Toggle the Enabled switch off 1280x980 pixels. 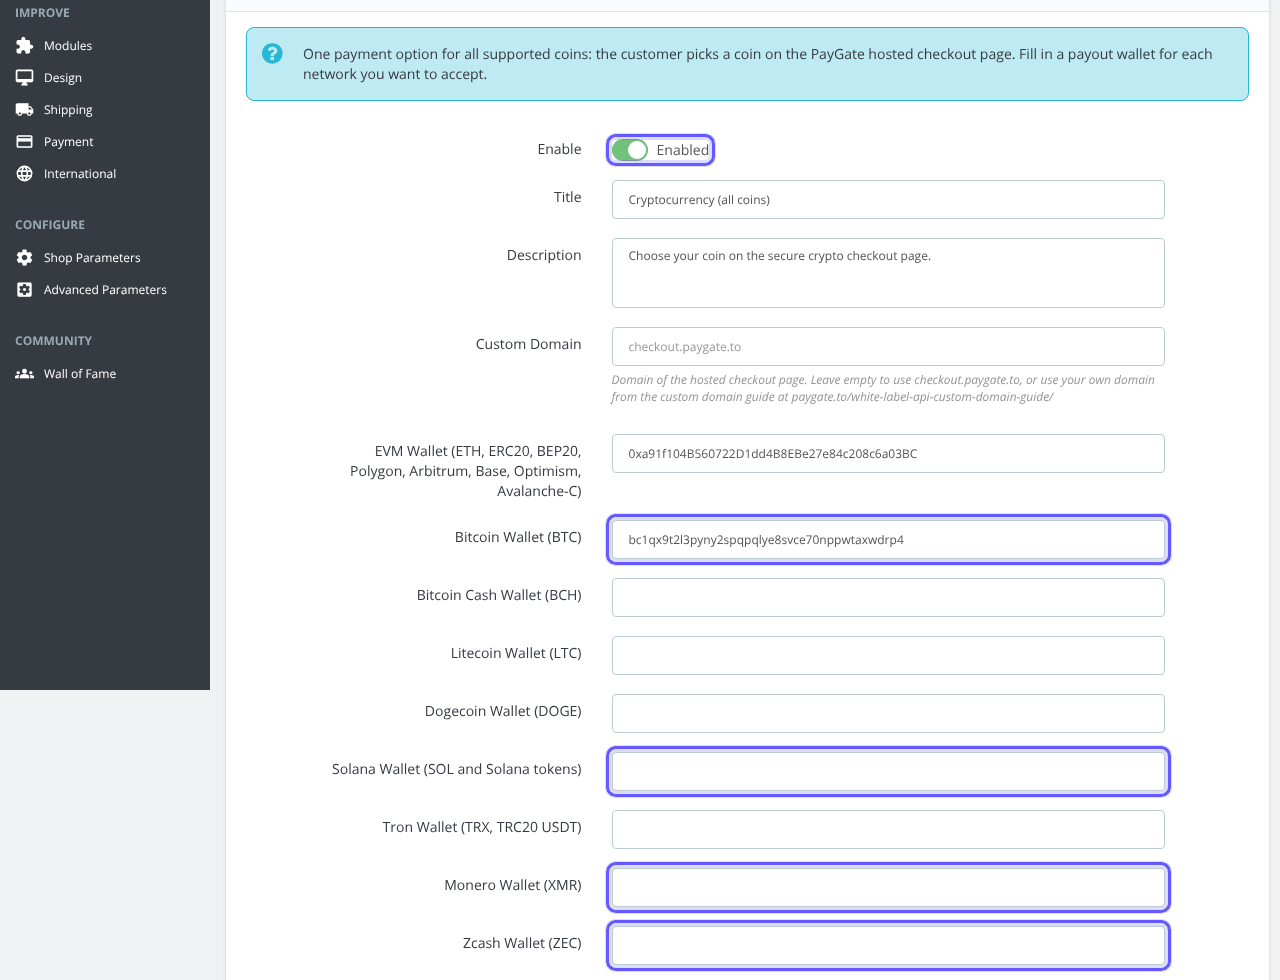coord(630,150)
